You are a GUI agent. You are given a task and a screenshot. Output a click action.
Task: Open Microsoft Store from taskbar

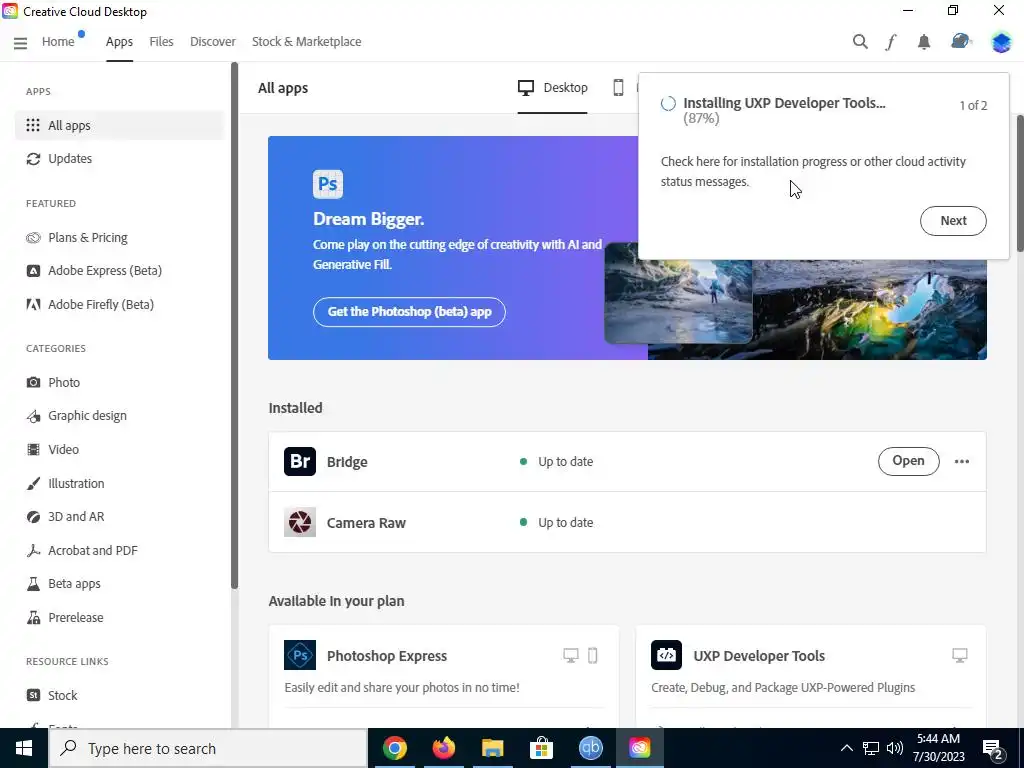(541, 748)
